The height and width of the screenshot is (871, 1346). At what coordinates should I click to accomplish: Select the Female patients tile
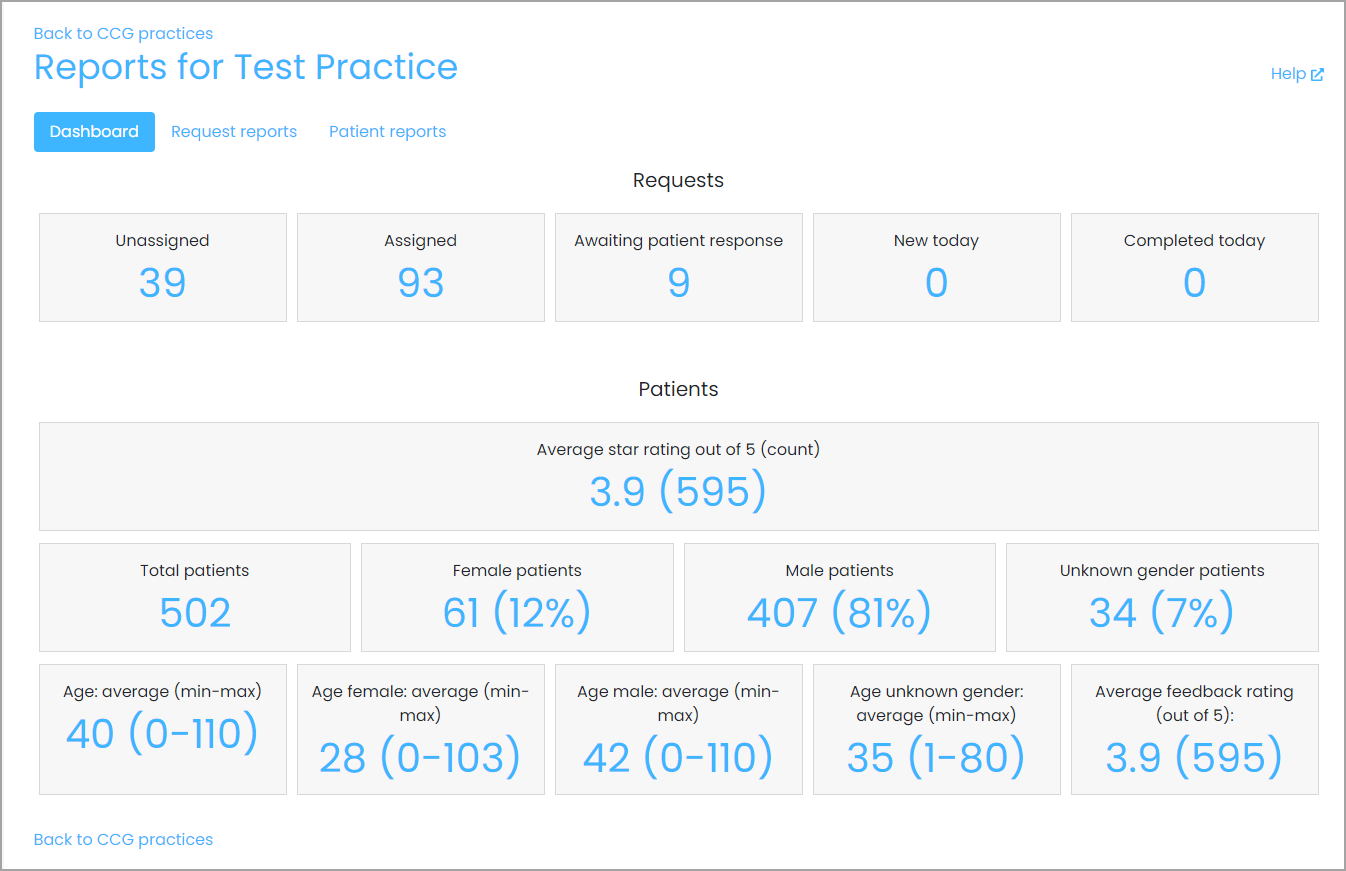(x=517, y=597)
